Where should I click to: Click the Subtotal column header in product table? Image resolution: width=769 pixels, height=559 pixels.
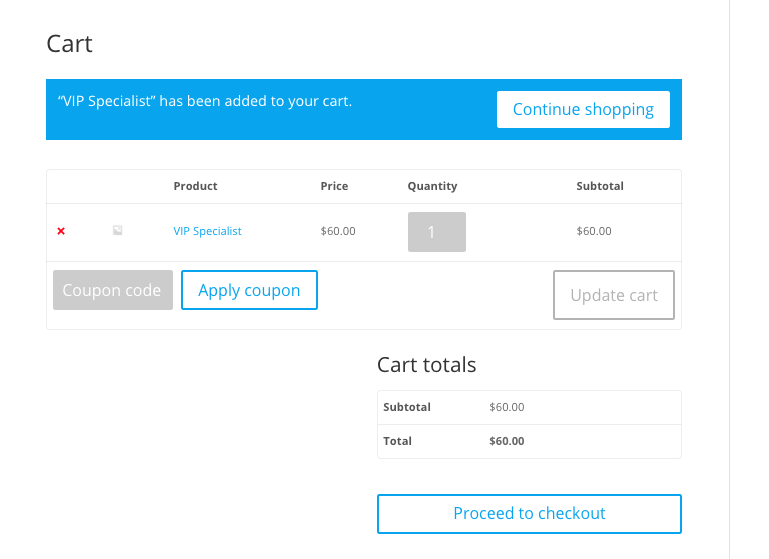click(600, 186)
